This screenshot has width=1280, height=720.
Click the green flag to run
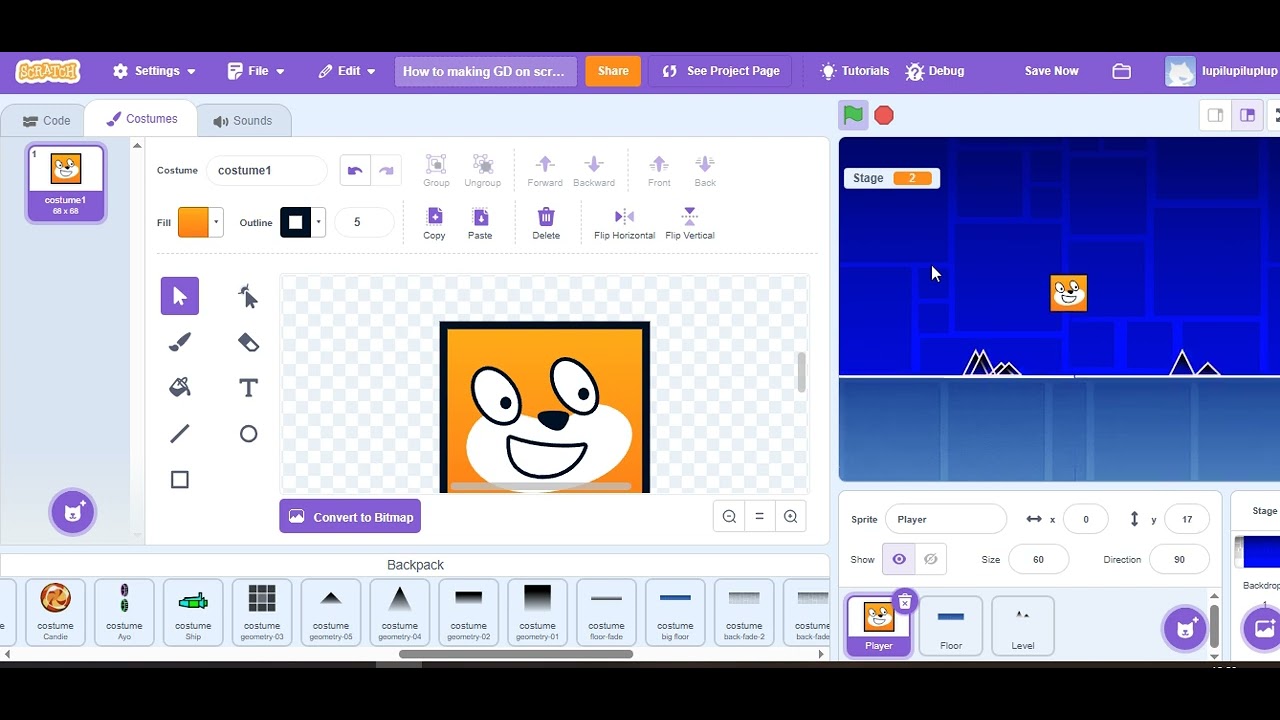pos(853,115)
